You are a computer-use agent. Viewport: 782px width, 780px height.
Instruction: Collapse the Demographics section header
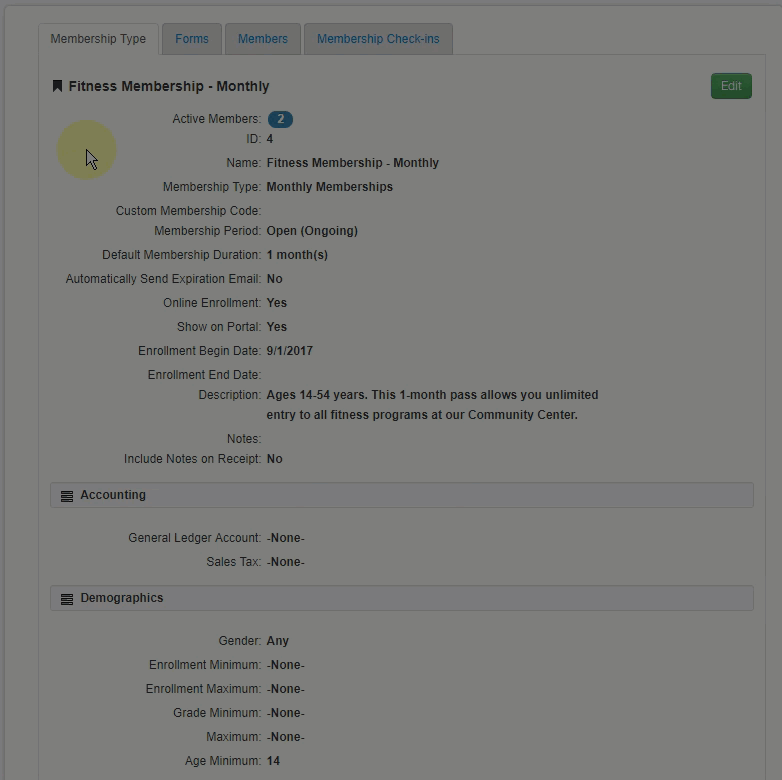click(x=401, y=598)
